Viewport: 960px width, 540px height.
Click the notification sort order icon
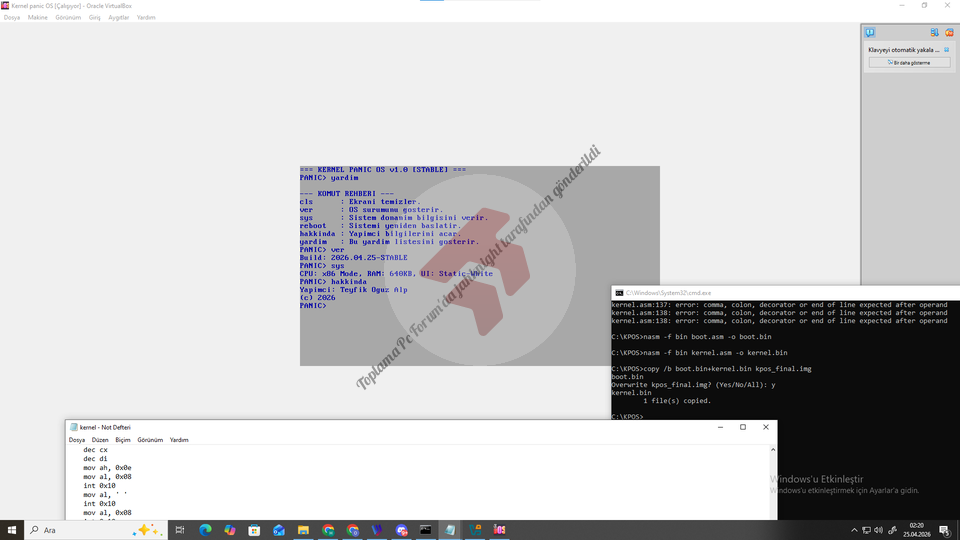point(934,32)
